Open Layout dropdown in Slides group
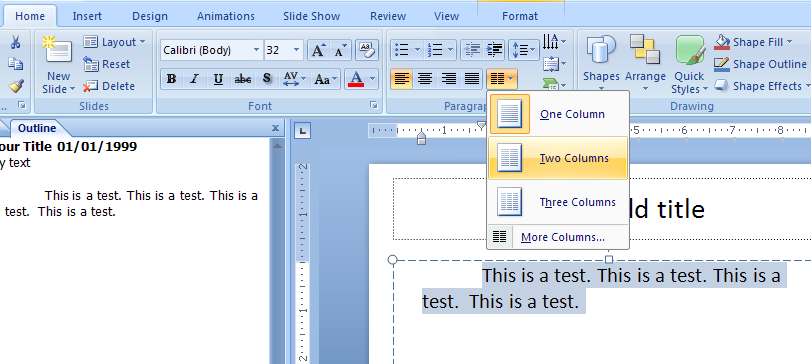811x364 pixels. (x=114, y=42)
